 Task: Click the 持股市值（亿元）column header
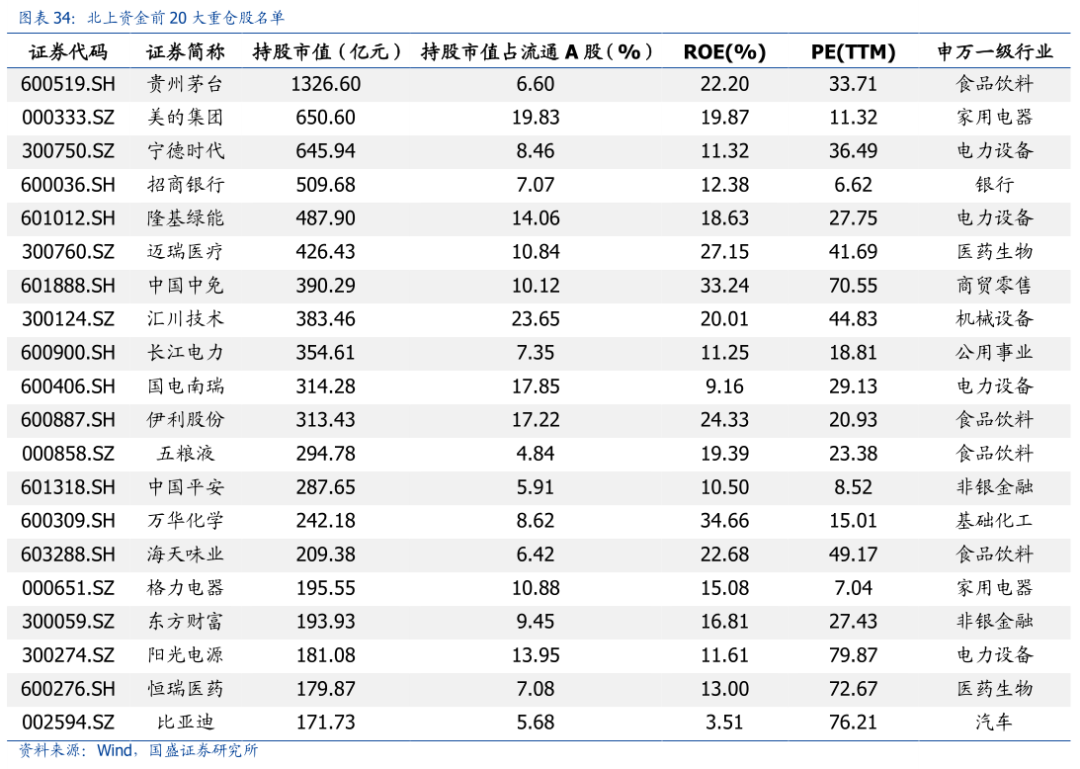(x=326, y=52)
